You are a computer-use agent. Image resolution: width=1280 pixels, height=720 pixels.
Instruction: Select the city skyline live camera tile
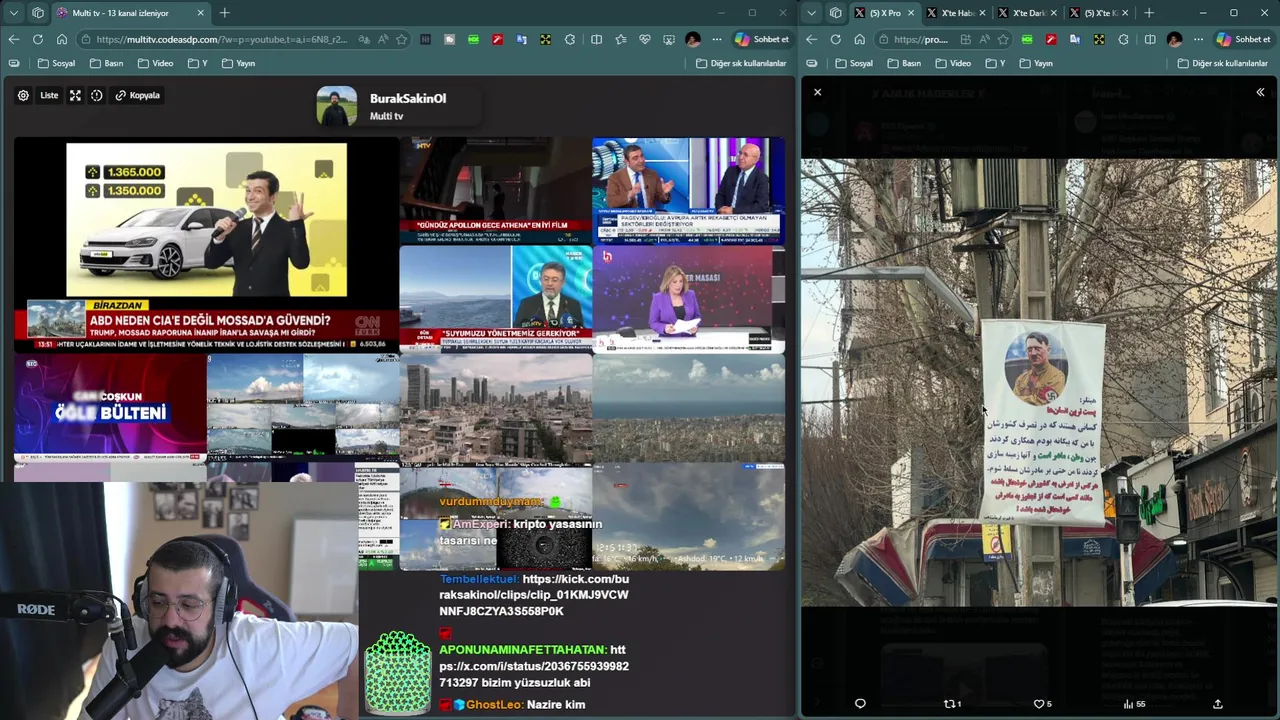495,410
